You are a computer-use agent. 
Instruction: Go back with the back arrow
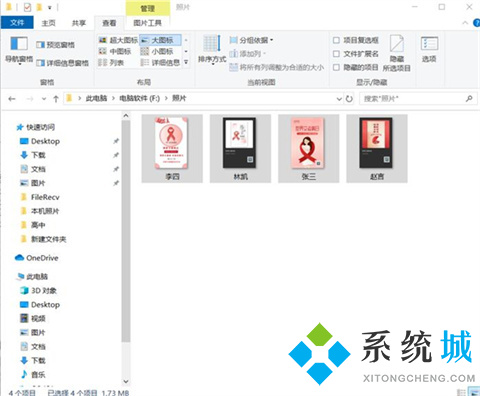tap(12, 99)
